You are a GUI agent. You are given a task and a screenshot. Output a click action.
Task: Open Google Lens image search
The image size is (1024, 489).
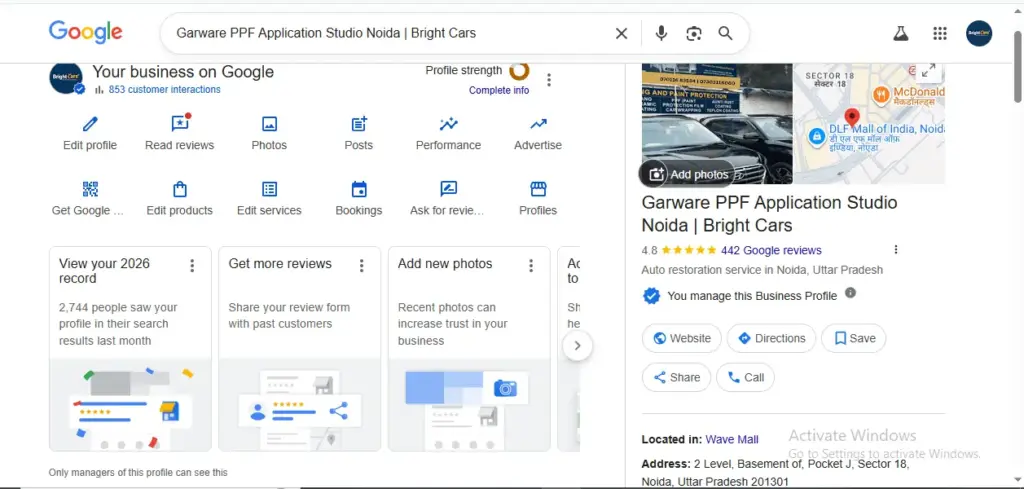(694, 33)
